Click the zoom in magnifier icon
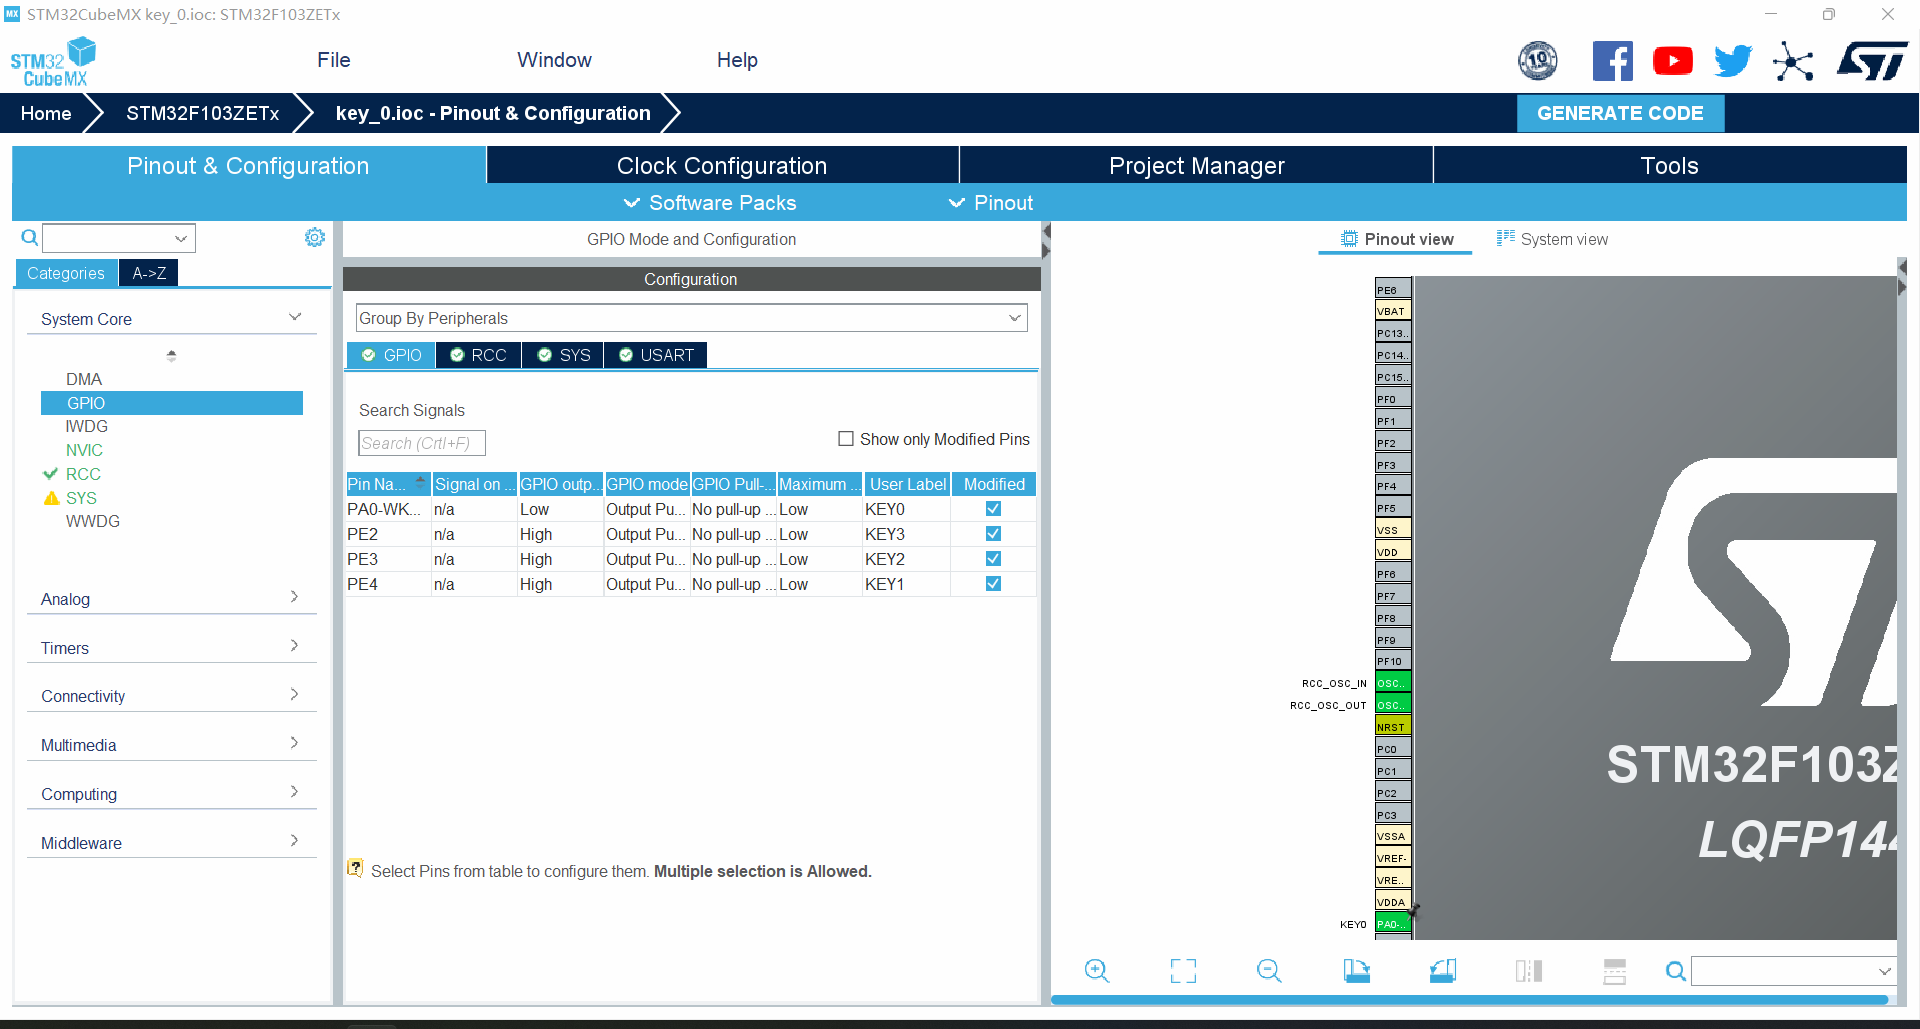Image resolution: width=1920 pixels, height=1029 pixels. tap(1097, 971)
